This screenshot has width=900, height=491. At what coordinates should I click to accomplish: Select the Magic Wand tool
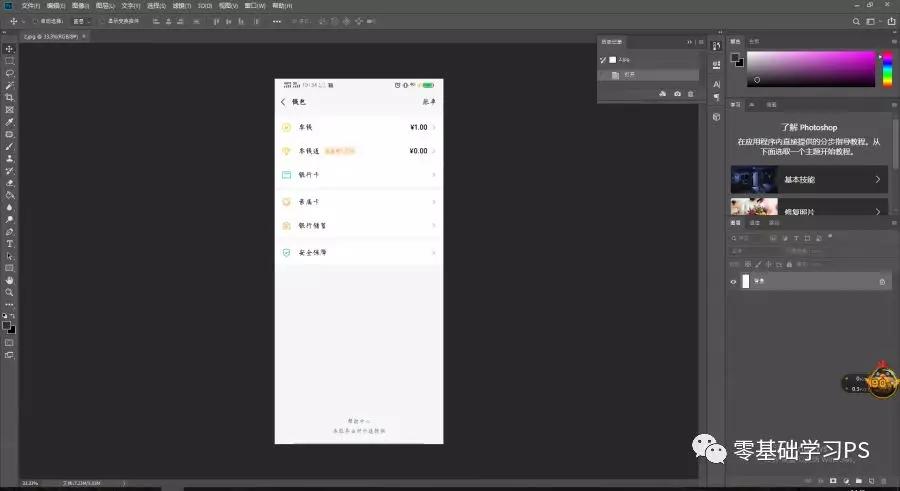point(9,86)
